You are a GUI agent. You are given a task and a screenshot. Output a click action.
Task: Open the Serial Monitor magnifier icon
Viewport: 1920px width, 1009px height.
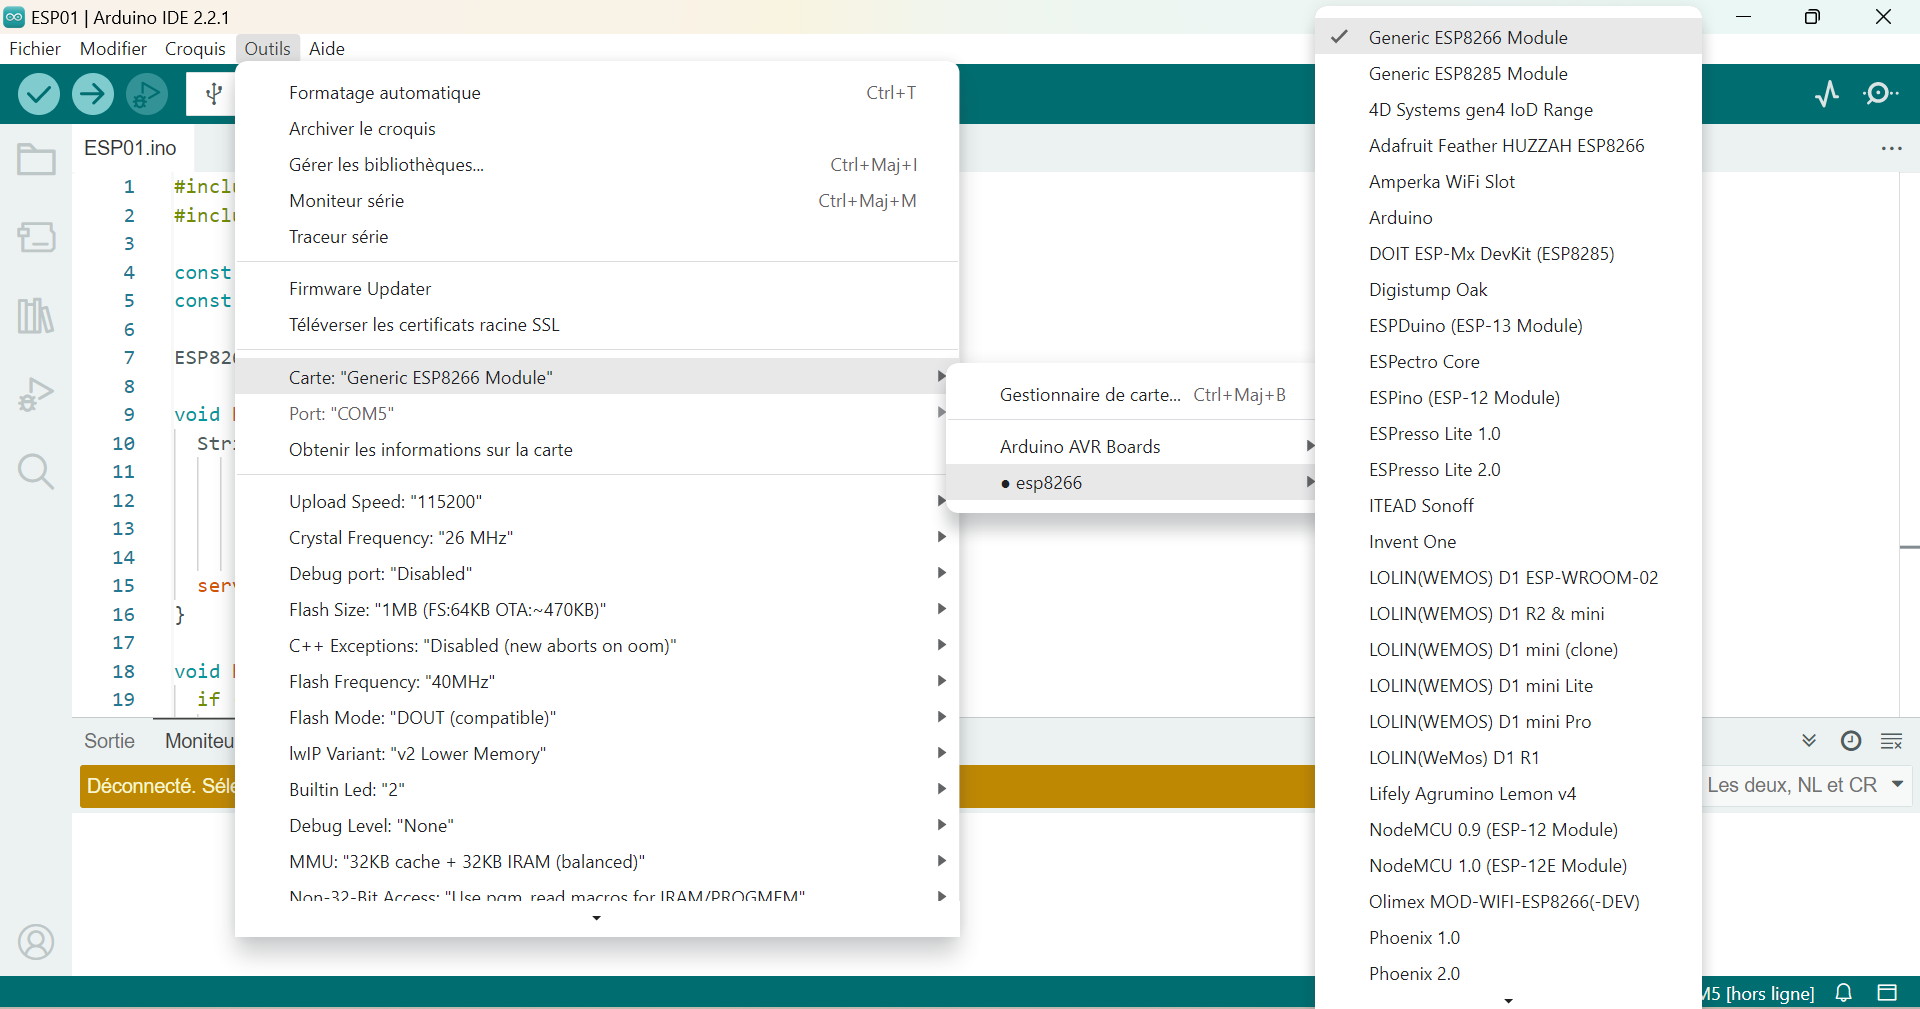tap(1882, 94)
